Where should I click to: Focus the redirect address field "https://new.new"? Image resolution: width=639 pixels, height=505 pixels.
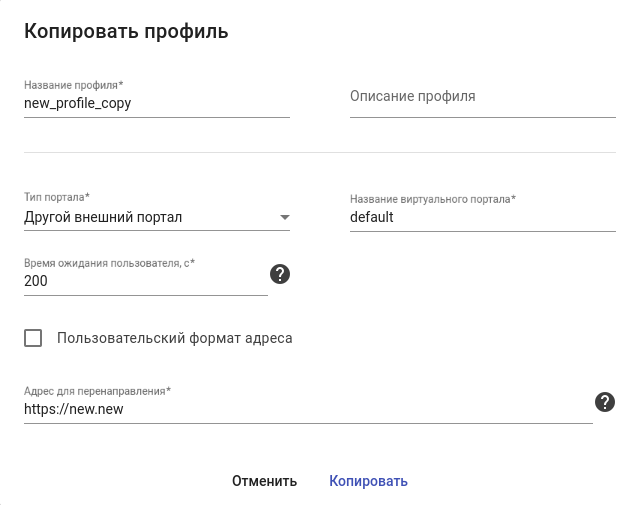pos(307,409)
